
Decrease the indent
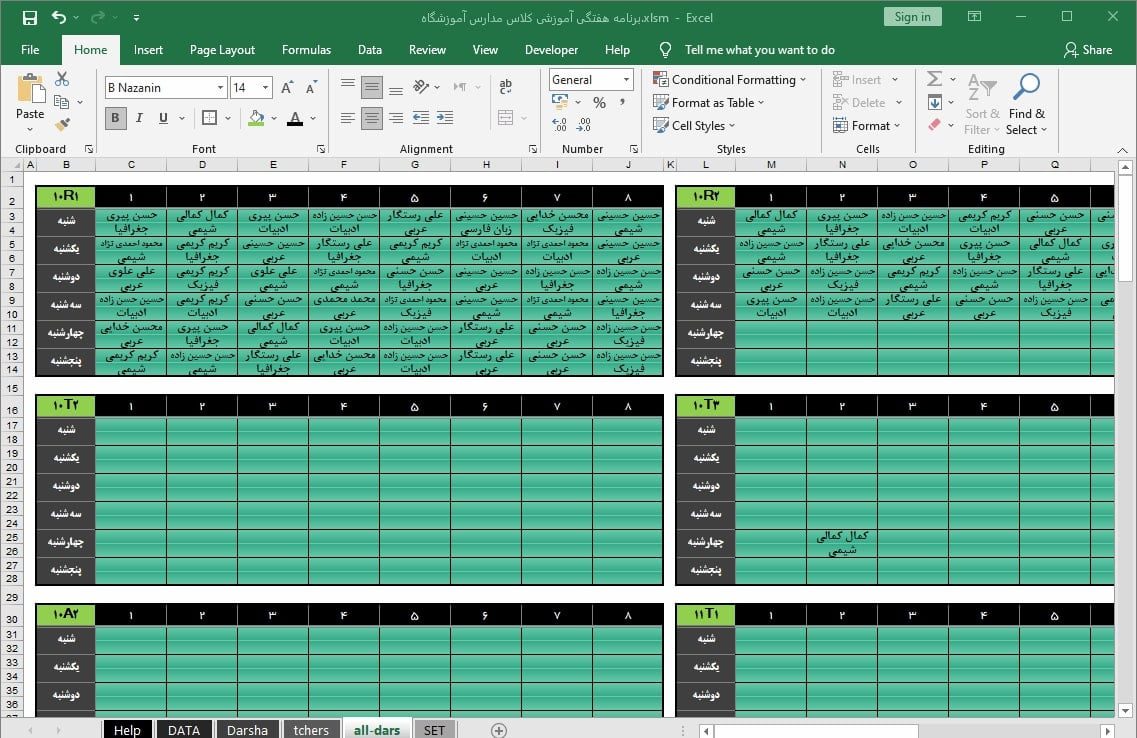point(421,117)
